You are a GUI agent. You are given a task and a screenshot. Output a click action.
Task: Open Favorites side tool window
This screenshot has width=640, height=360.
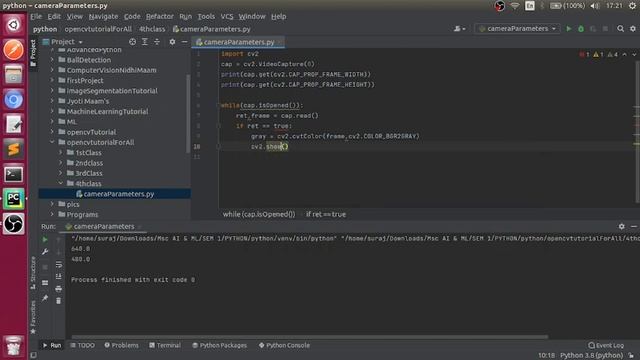(33, 317)
